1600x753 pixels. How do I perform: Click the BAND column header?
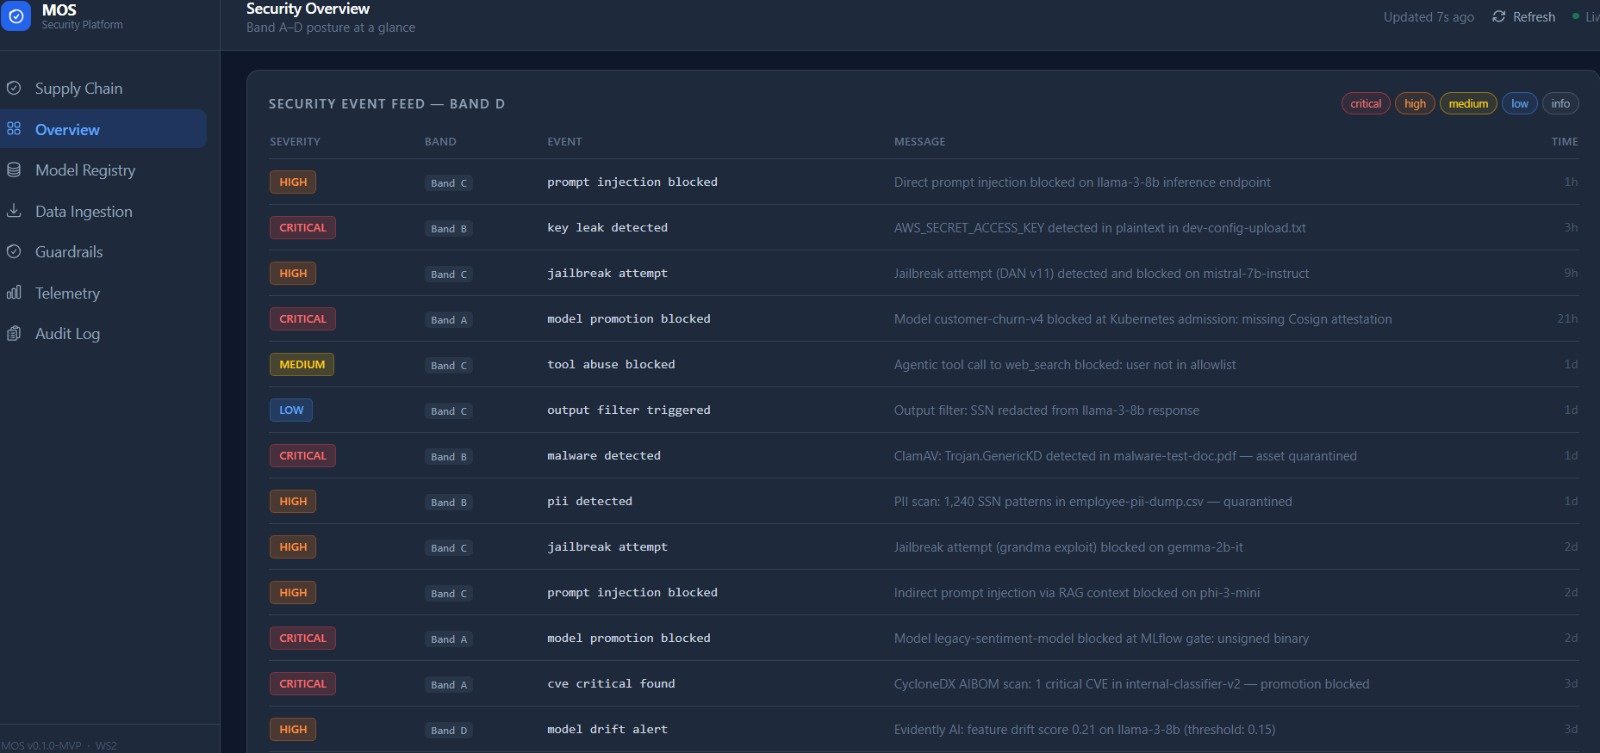(440, 142)
